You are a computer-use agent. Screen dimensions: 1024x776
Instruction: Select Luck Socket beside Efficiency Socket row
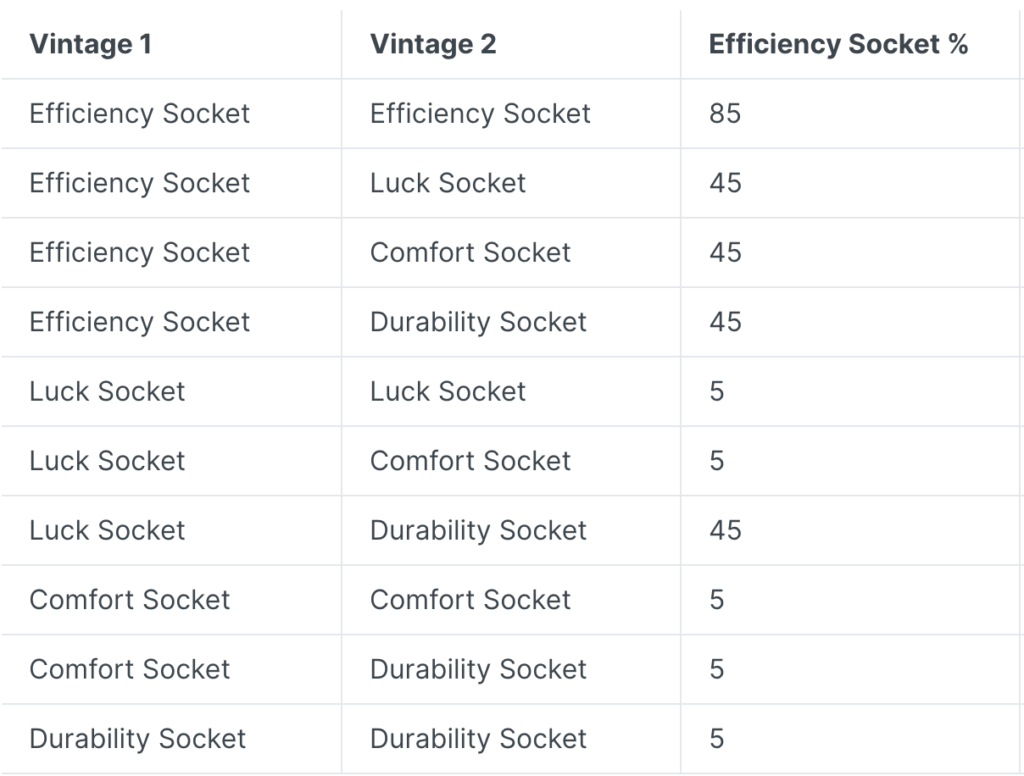point(448,183)
